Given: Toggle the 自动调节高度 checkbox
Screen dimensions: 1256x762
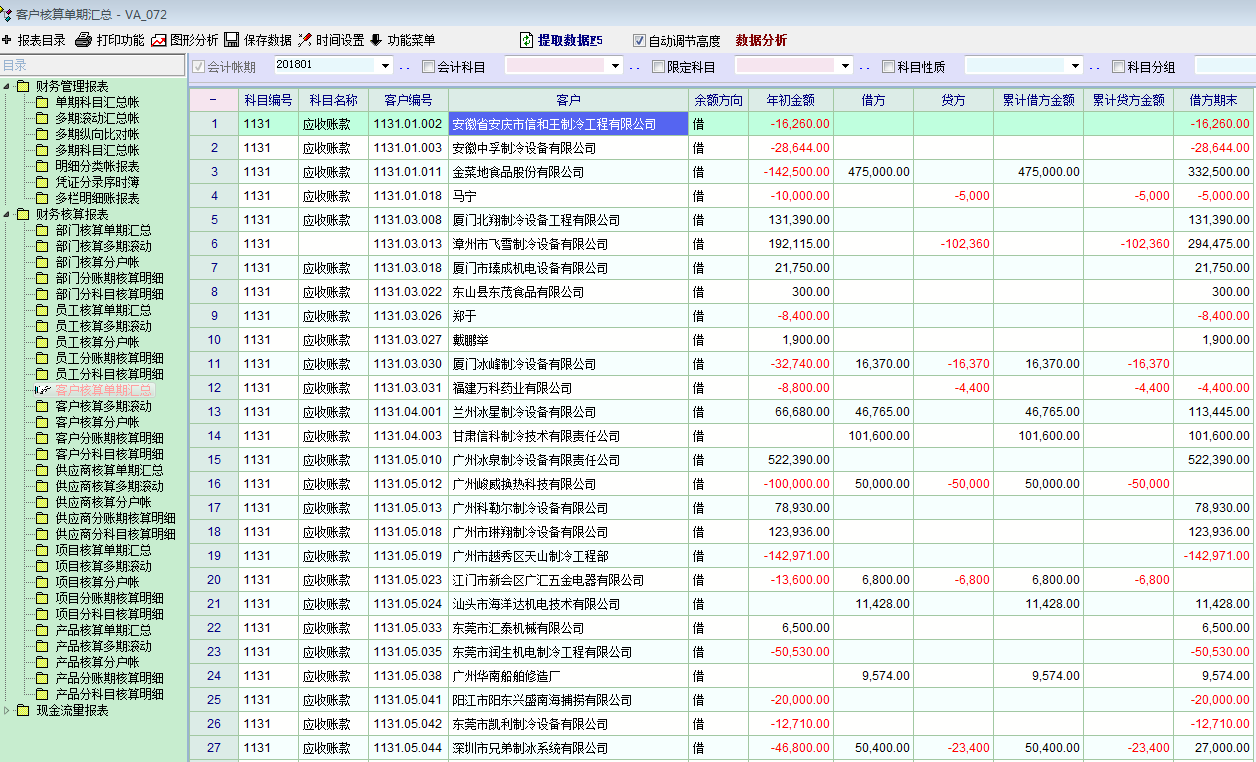Looking at the screenshot, I should click(x=640, y=41).
